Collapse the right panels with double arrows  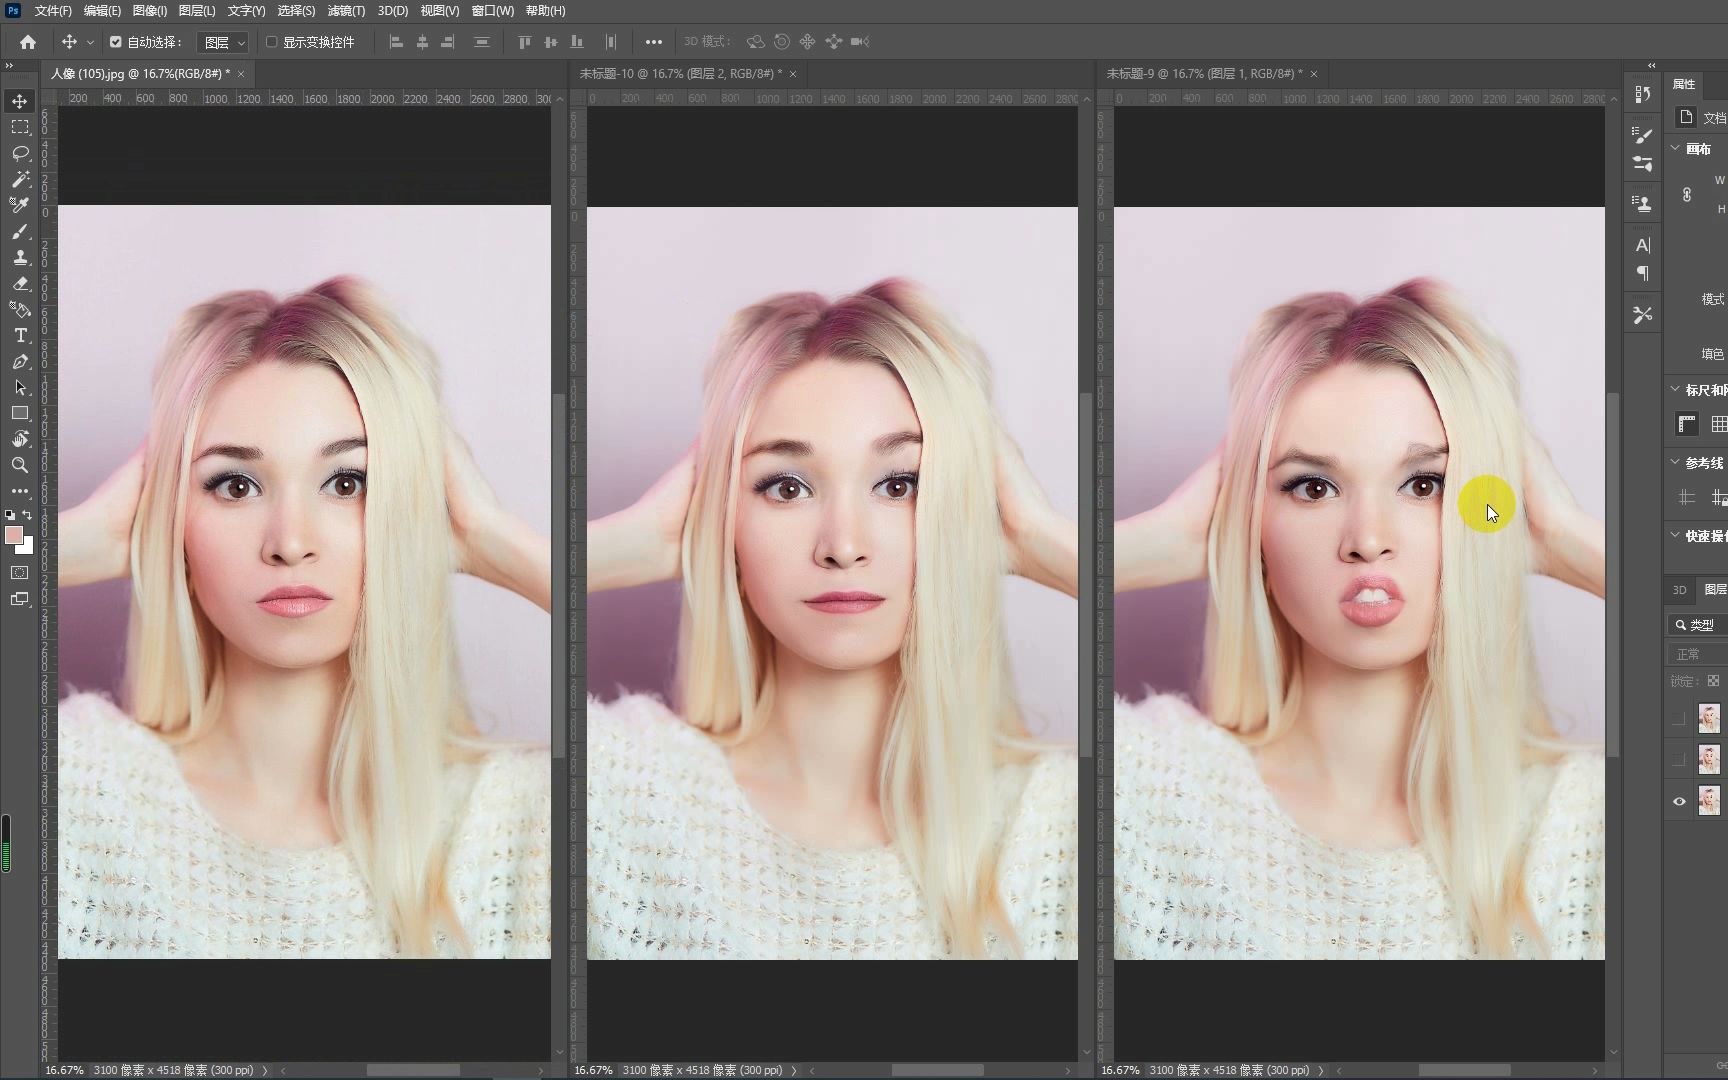click(1651, 66)
